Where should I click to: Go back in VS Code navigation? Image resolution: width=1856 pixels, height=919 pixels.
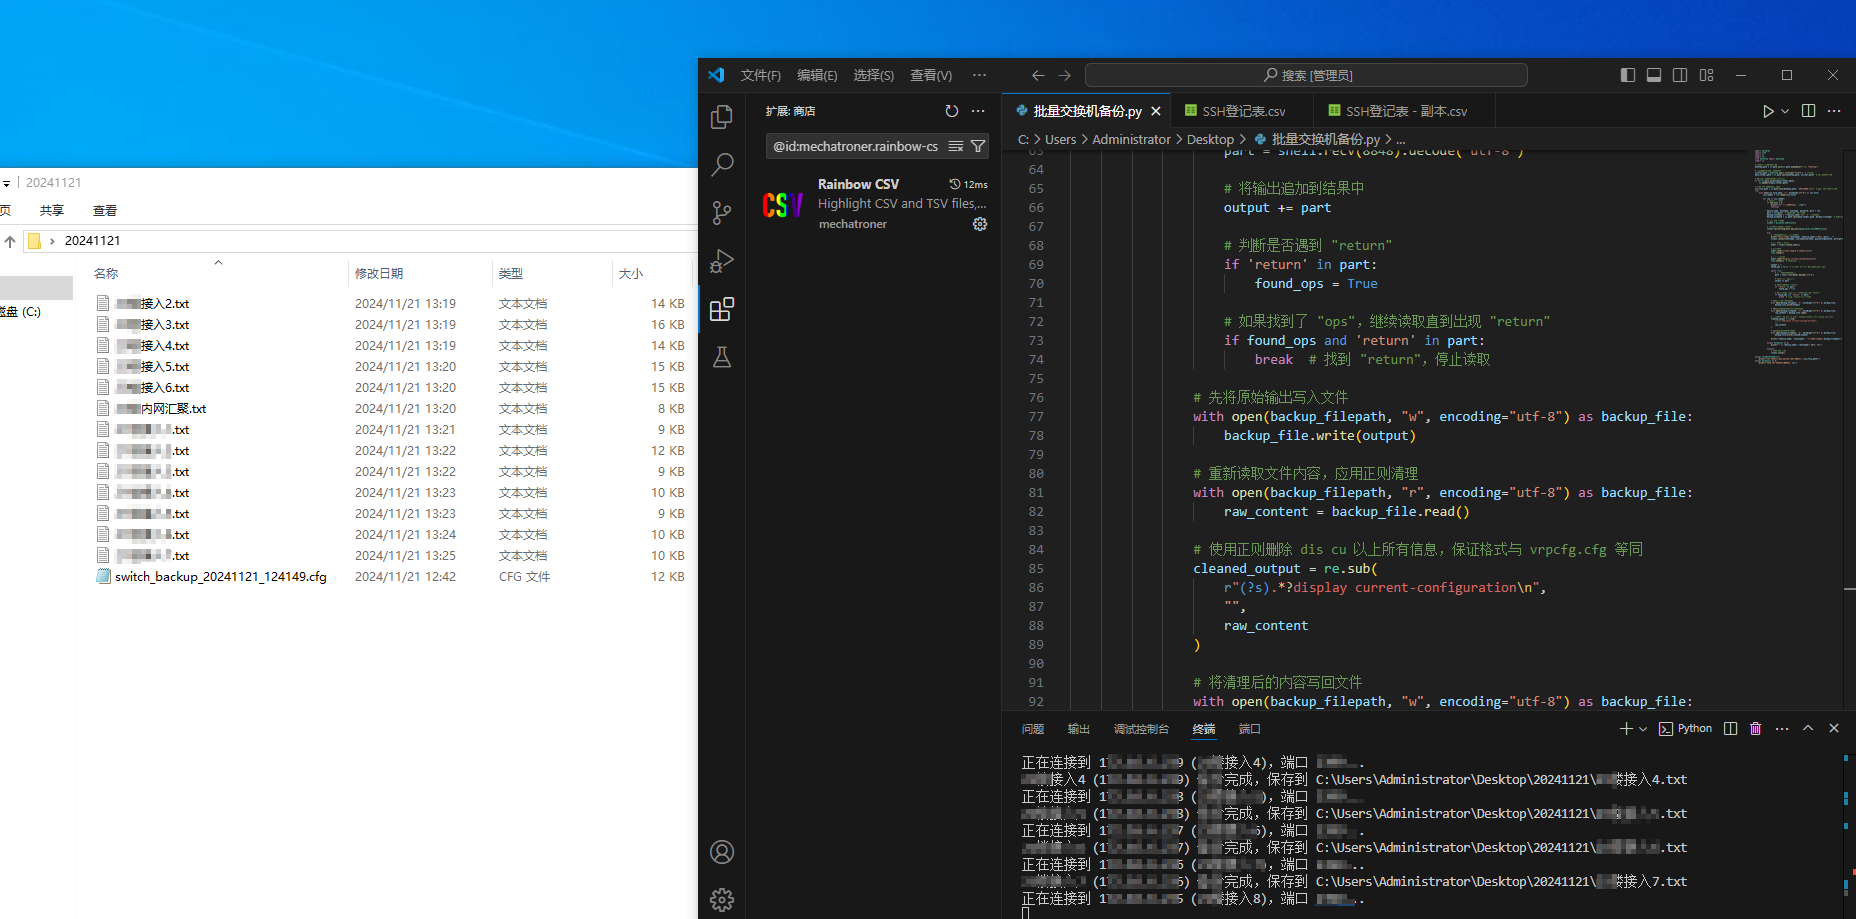(x=1038, y=75)
